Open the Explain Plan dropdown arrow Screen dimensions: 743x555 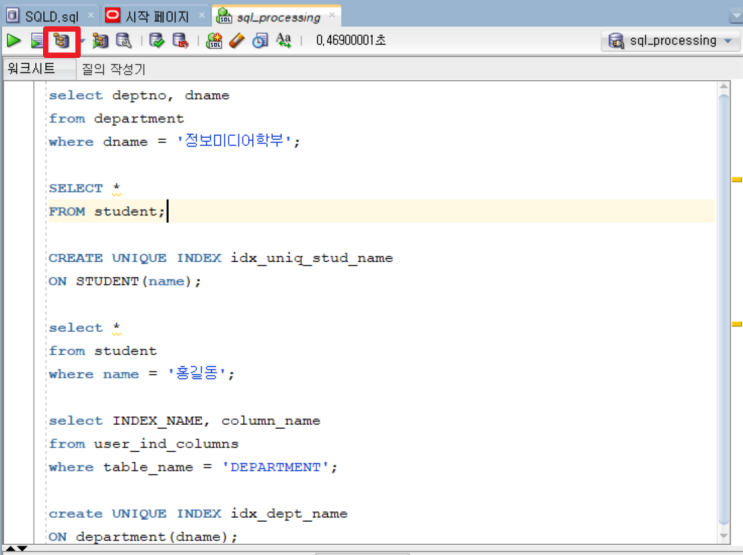pos(82,41)
